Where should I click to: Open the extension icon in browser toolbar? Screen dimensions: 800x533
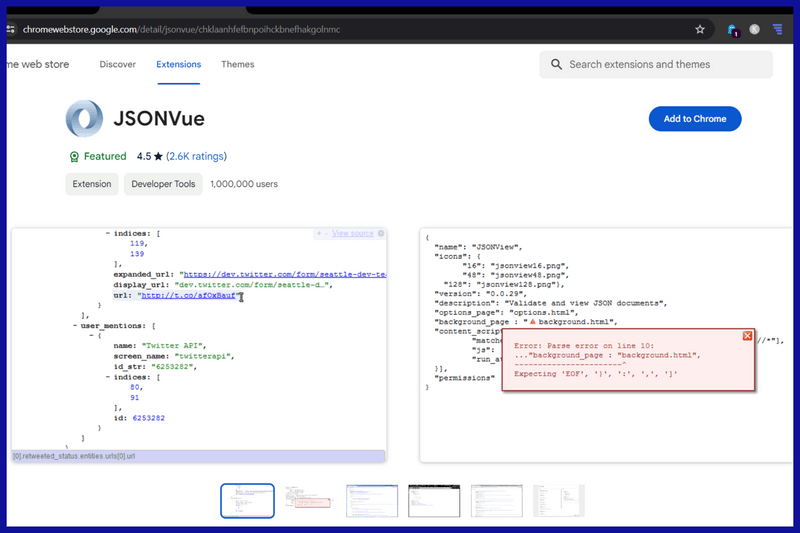point(732,30)
